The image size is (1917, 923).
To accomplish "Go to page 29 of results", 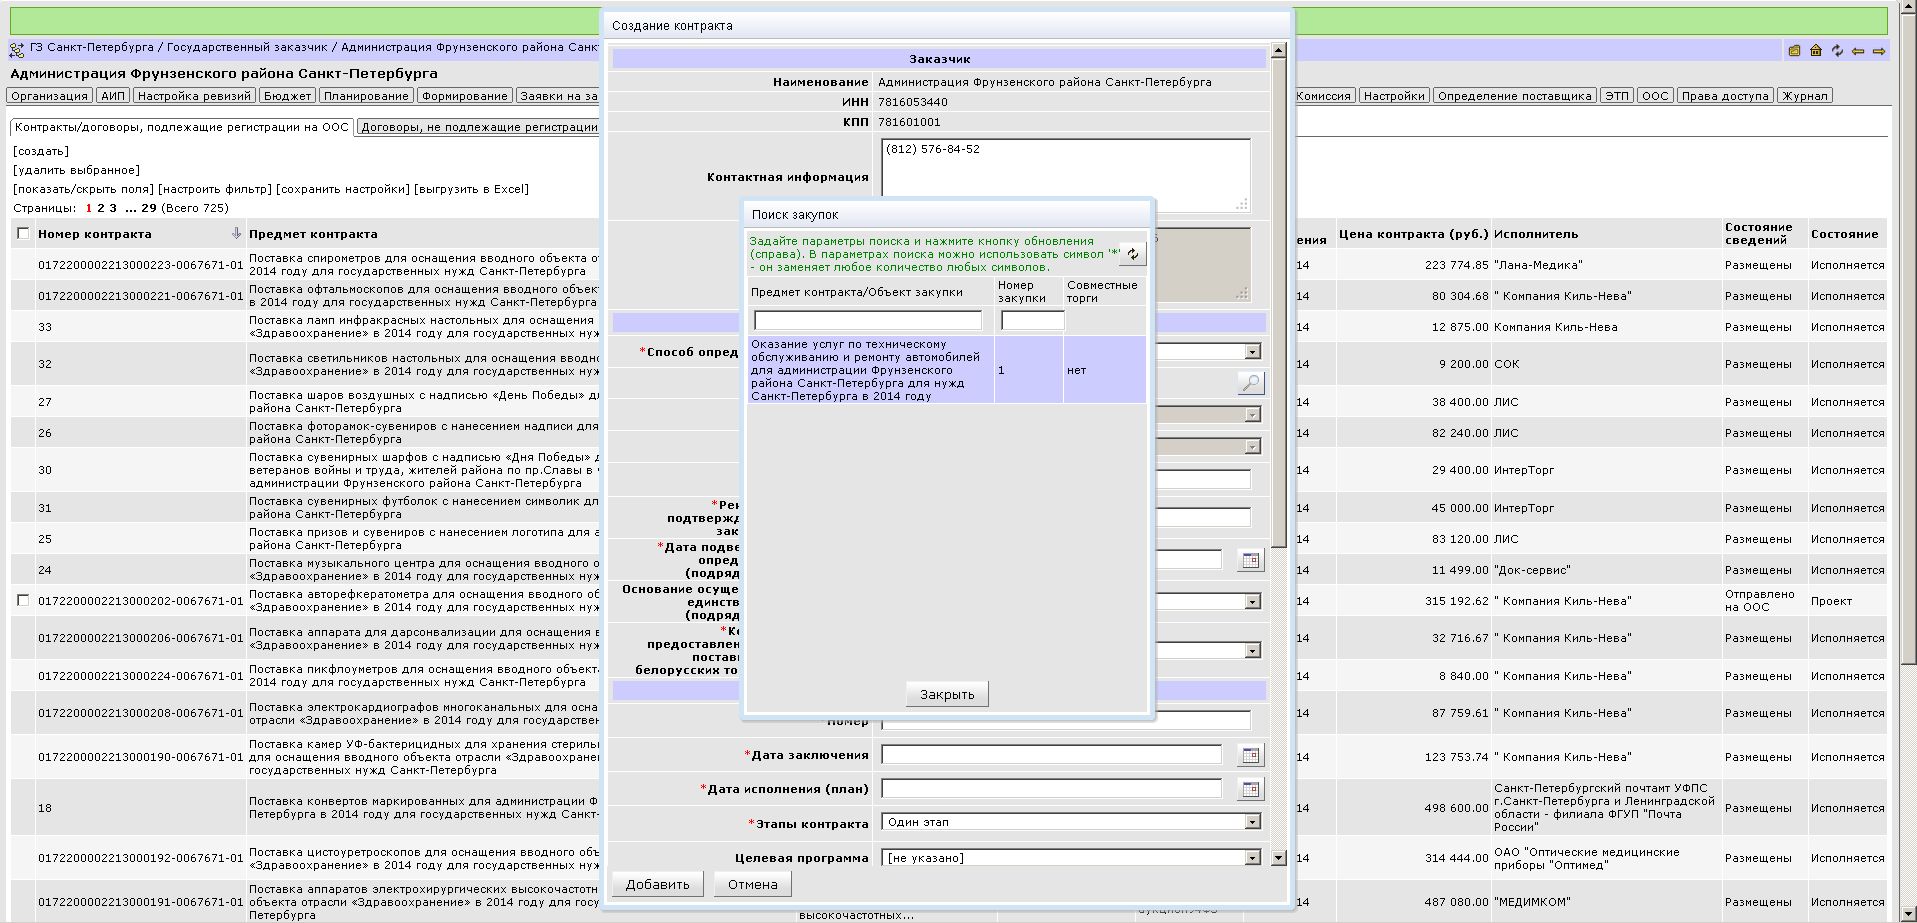I will (149, 208).
